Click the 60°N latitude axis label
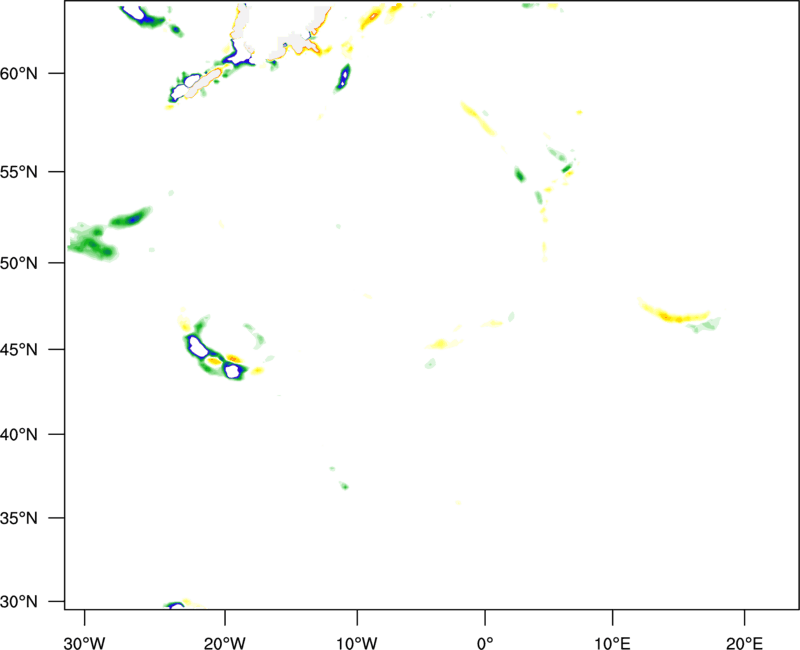The width and height of the screenshot is (800, 650). click(19, 74)
